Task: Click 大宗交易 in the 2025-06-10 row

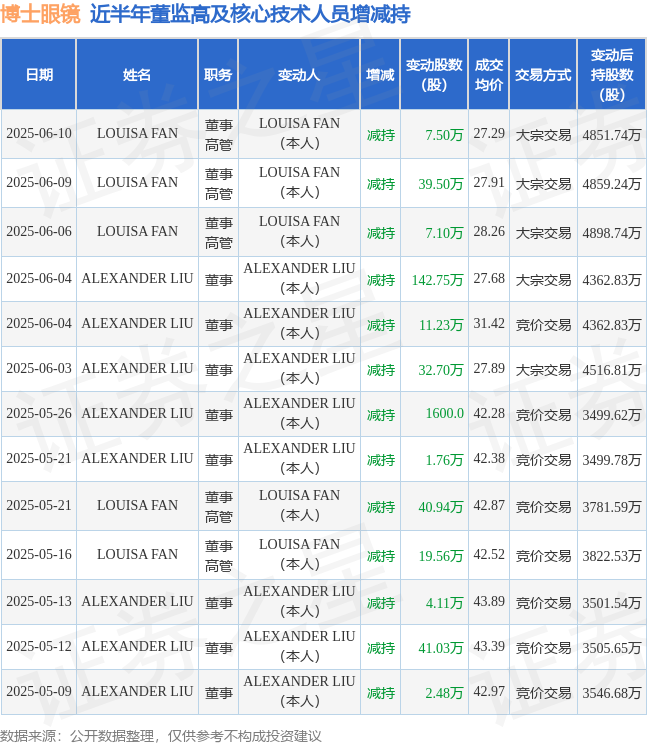Action: click(543, 135)
